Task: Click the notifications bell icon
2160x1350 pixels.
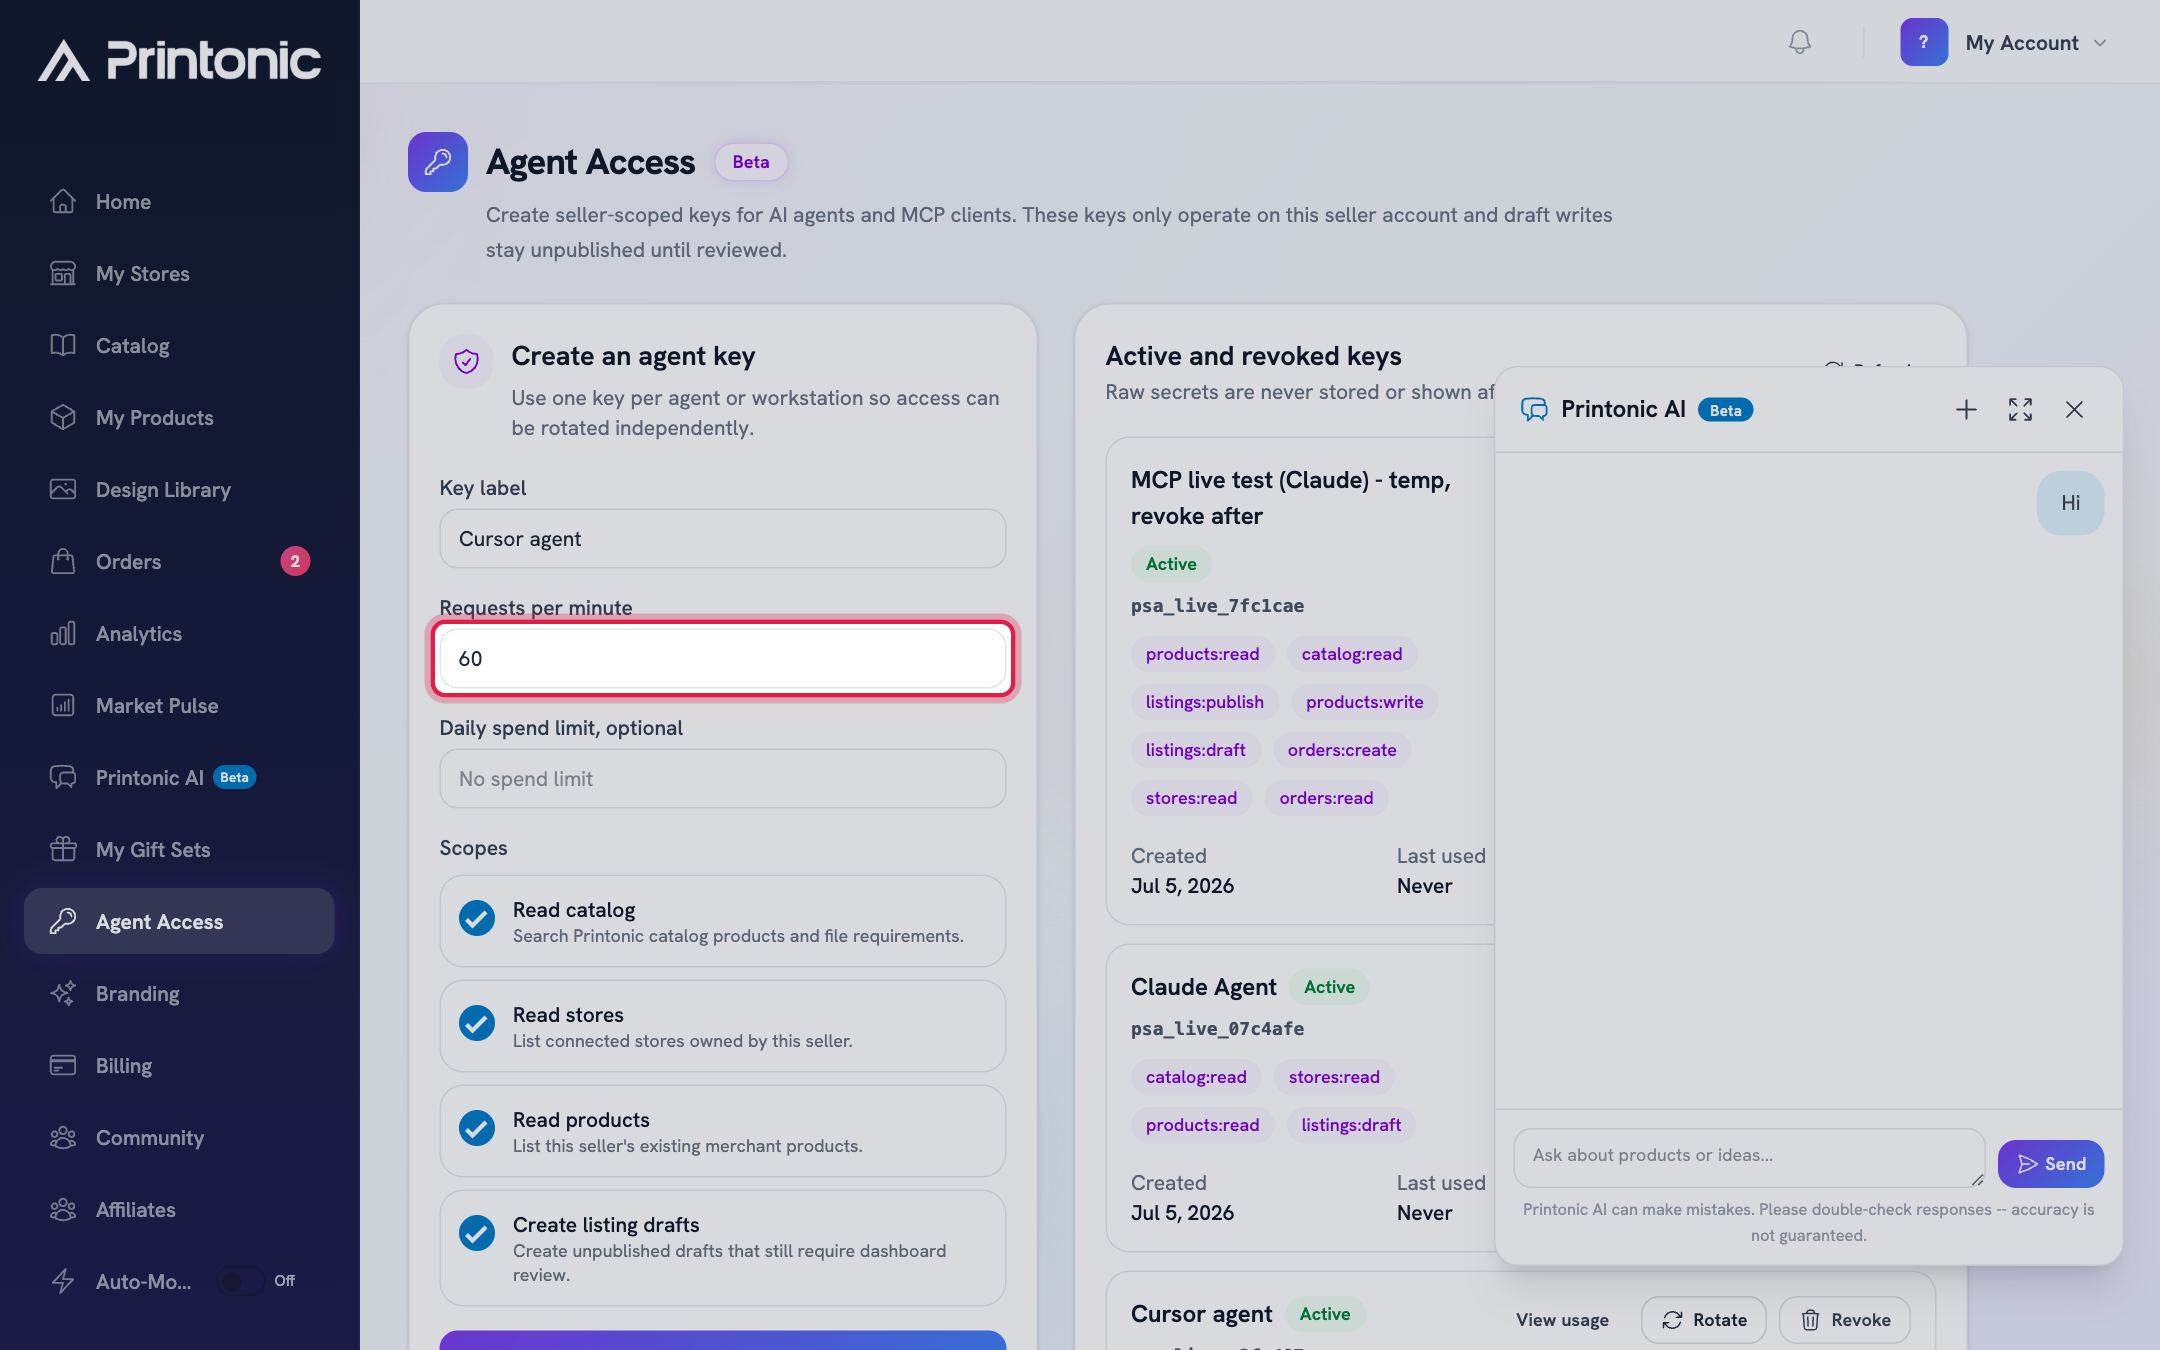Action: tap(1799, 42)
